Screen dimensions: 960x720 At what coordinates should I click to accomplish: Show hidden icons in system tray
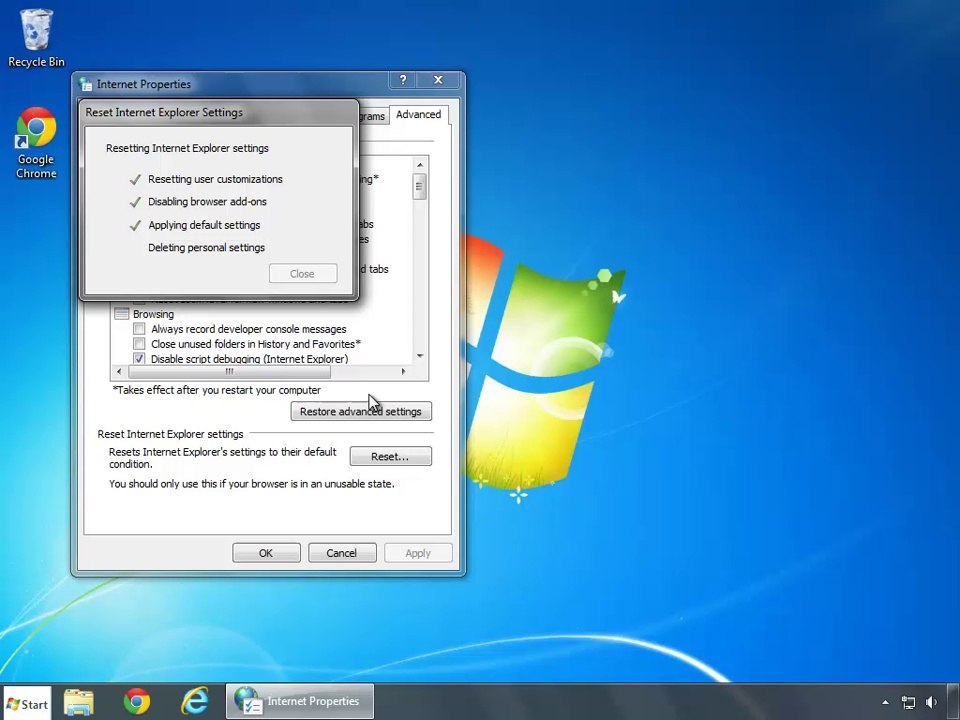pyautogui.click(x=885, y=703)
